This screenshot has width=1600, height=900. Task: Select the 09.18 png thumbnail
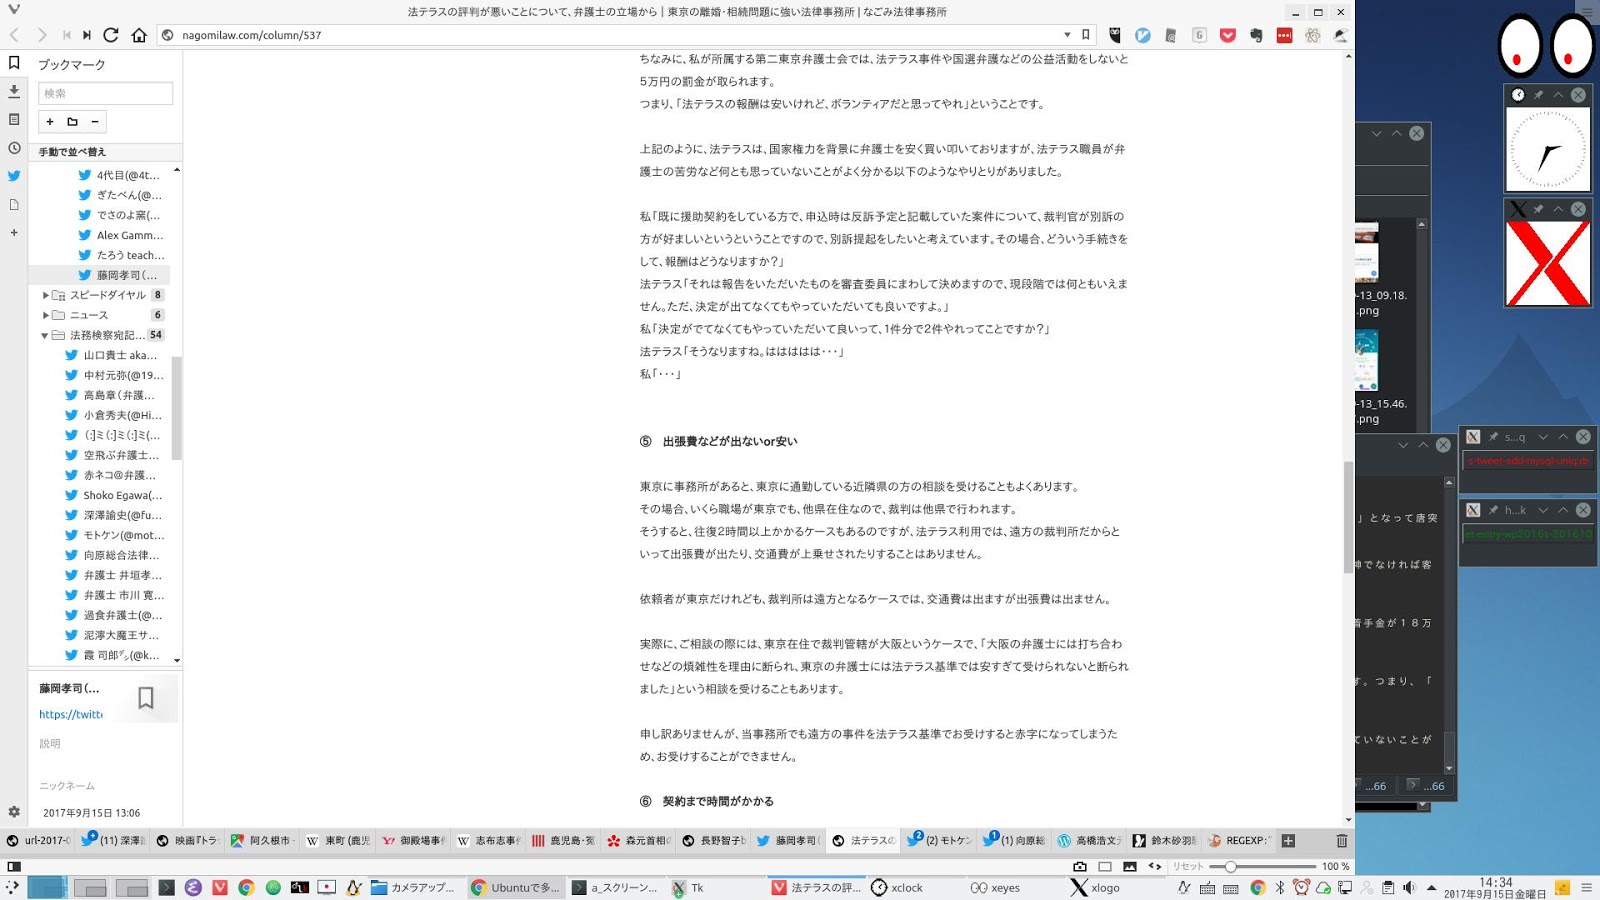tap(1367, 254)
